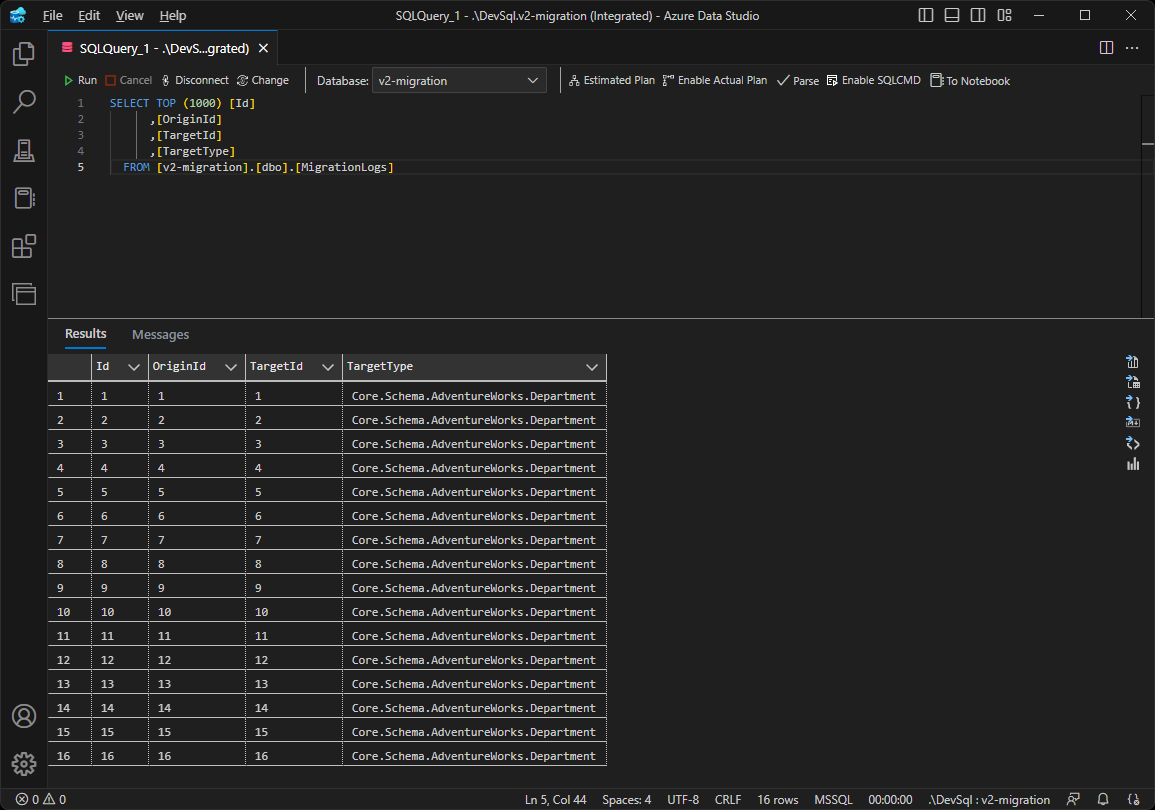This screenshot has height=810, width=1155.
Task: Open the Id column filter dropdown
Action: 133,367
